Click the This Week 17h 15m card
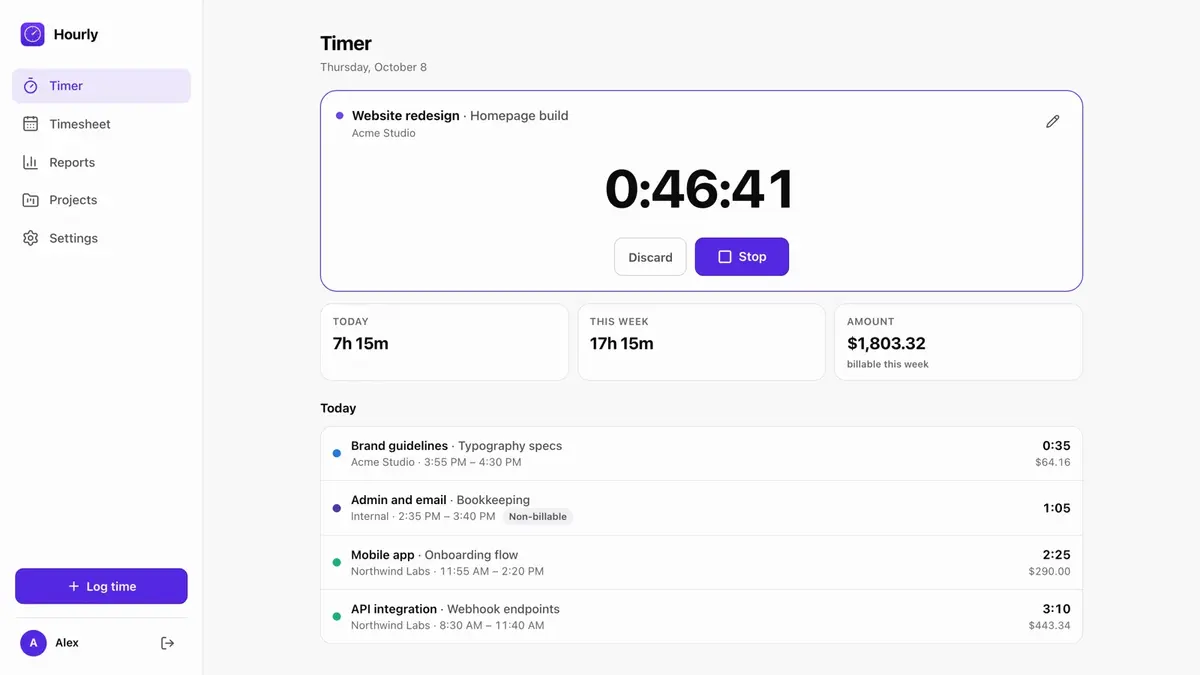This screenshot has width=1200, height=675. point(701,342)
